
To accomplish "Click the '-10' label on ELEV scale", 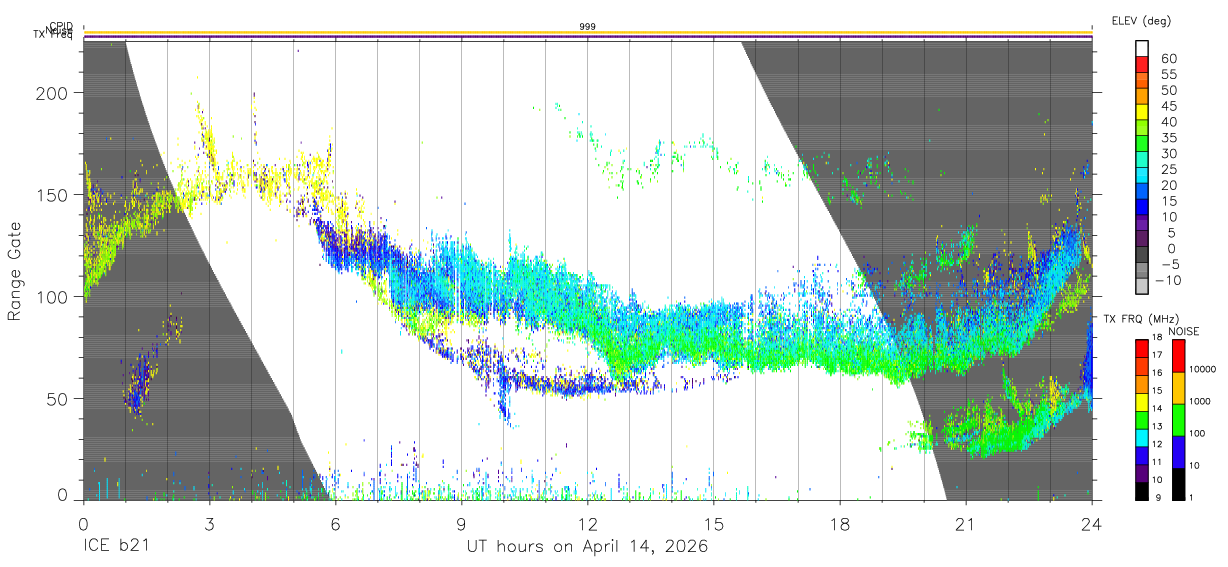I will (x=1166, y=279).
